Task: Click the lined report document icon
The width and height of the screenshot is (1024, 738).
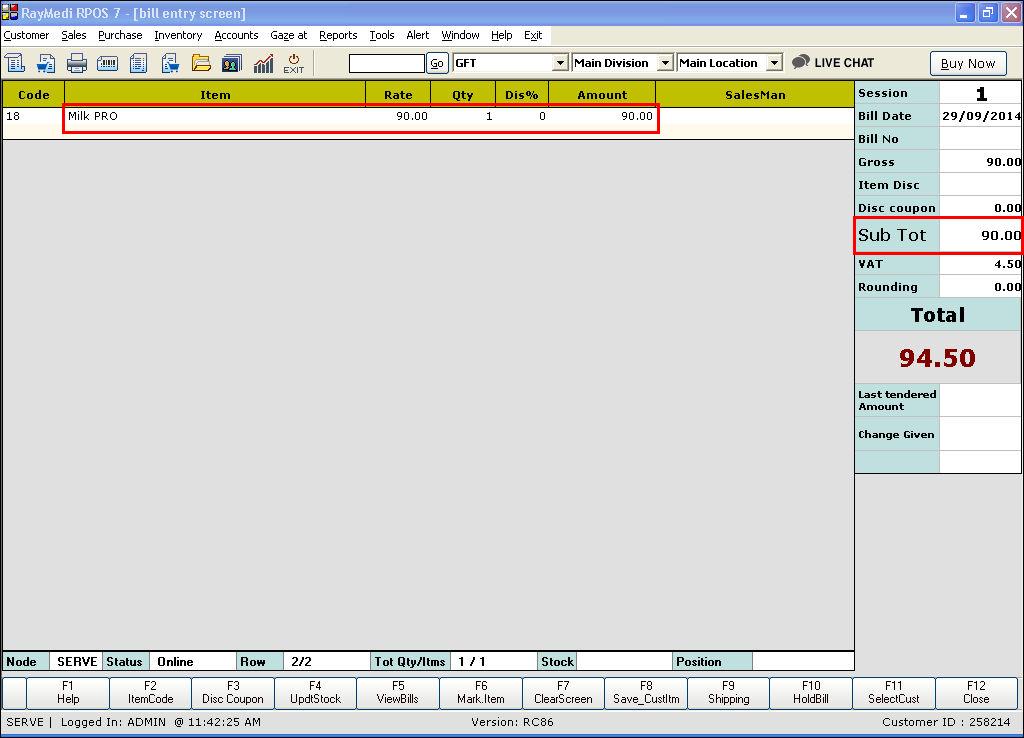Action: [138, 63]
